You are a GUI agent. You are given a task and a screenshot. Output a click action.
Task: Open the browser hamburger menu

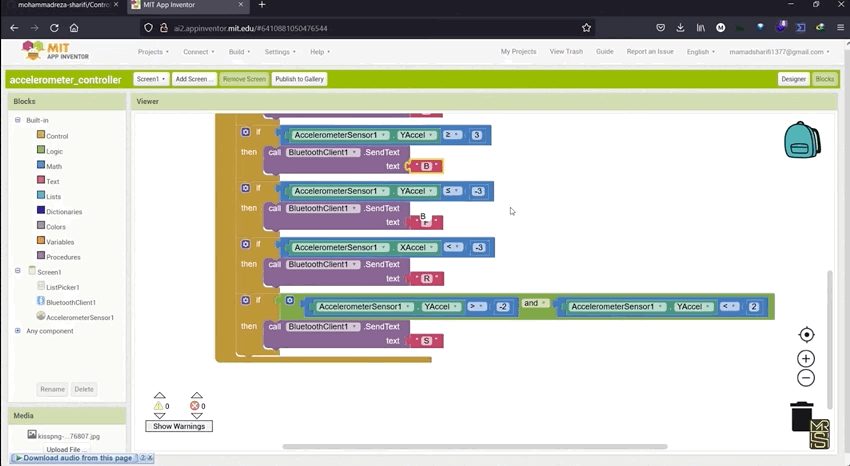point(840,28)
